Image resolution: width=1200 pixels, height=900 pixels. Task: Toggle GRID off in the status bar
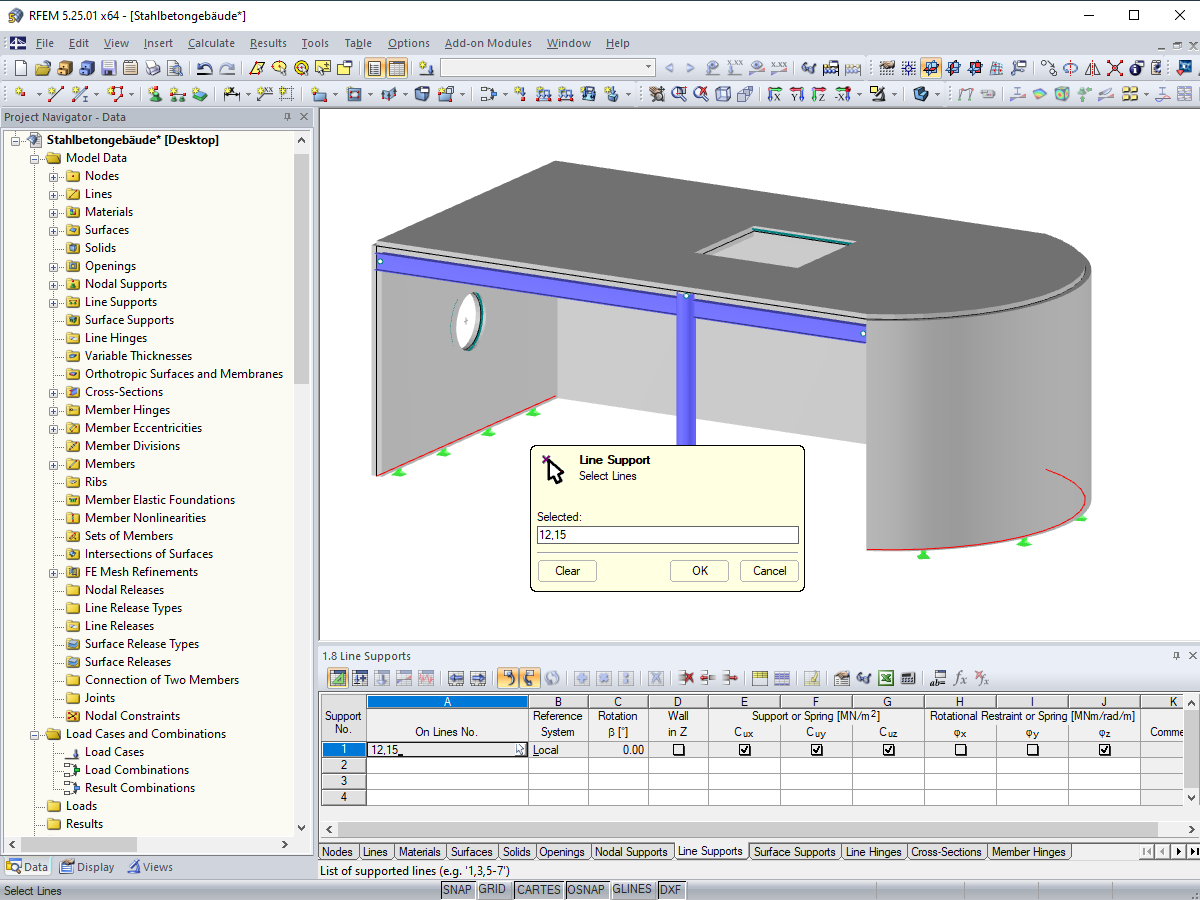[x=492, y=889]
